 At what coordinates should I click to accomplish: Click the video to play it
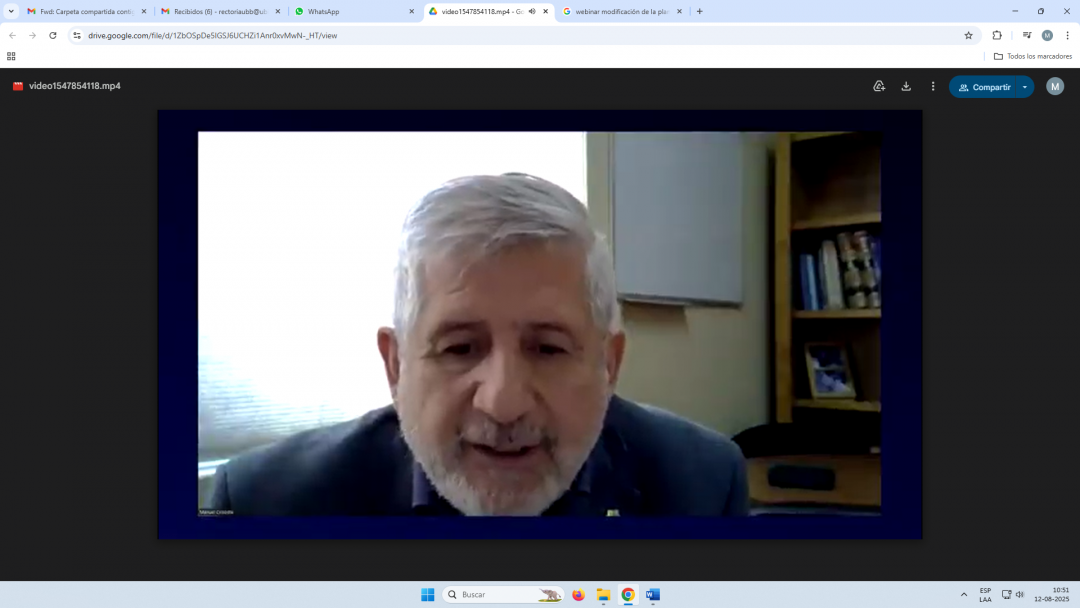(539, 324)
